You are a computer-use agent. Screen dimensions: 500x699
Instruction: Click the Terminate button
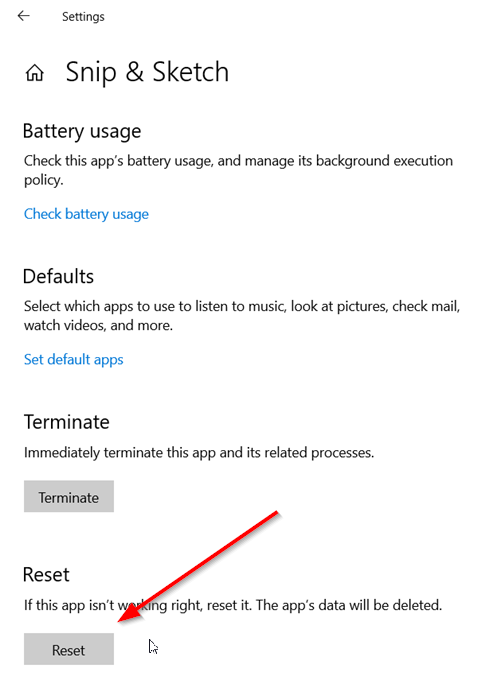click(x=69, y=496)
